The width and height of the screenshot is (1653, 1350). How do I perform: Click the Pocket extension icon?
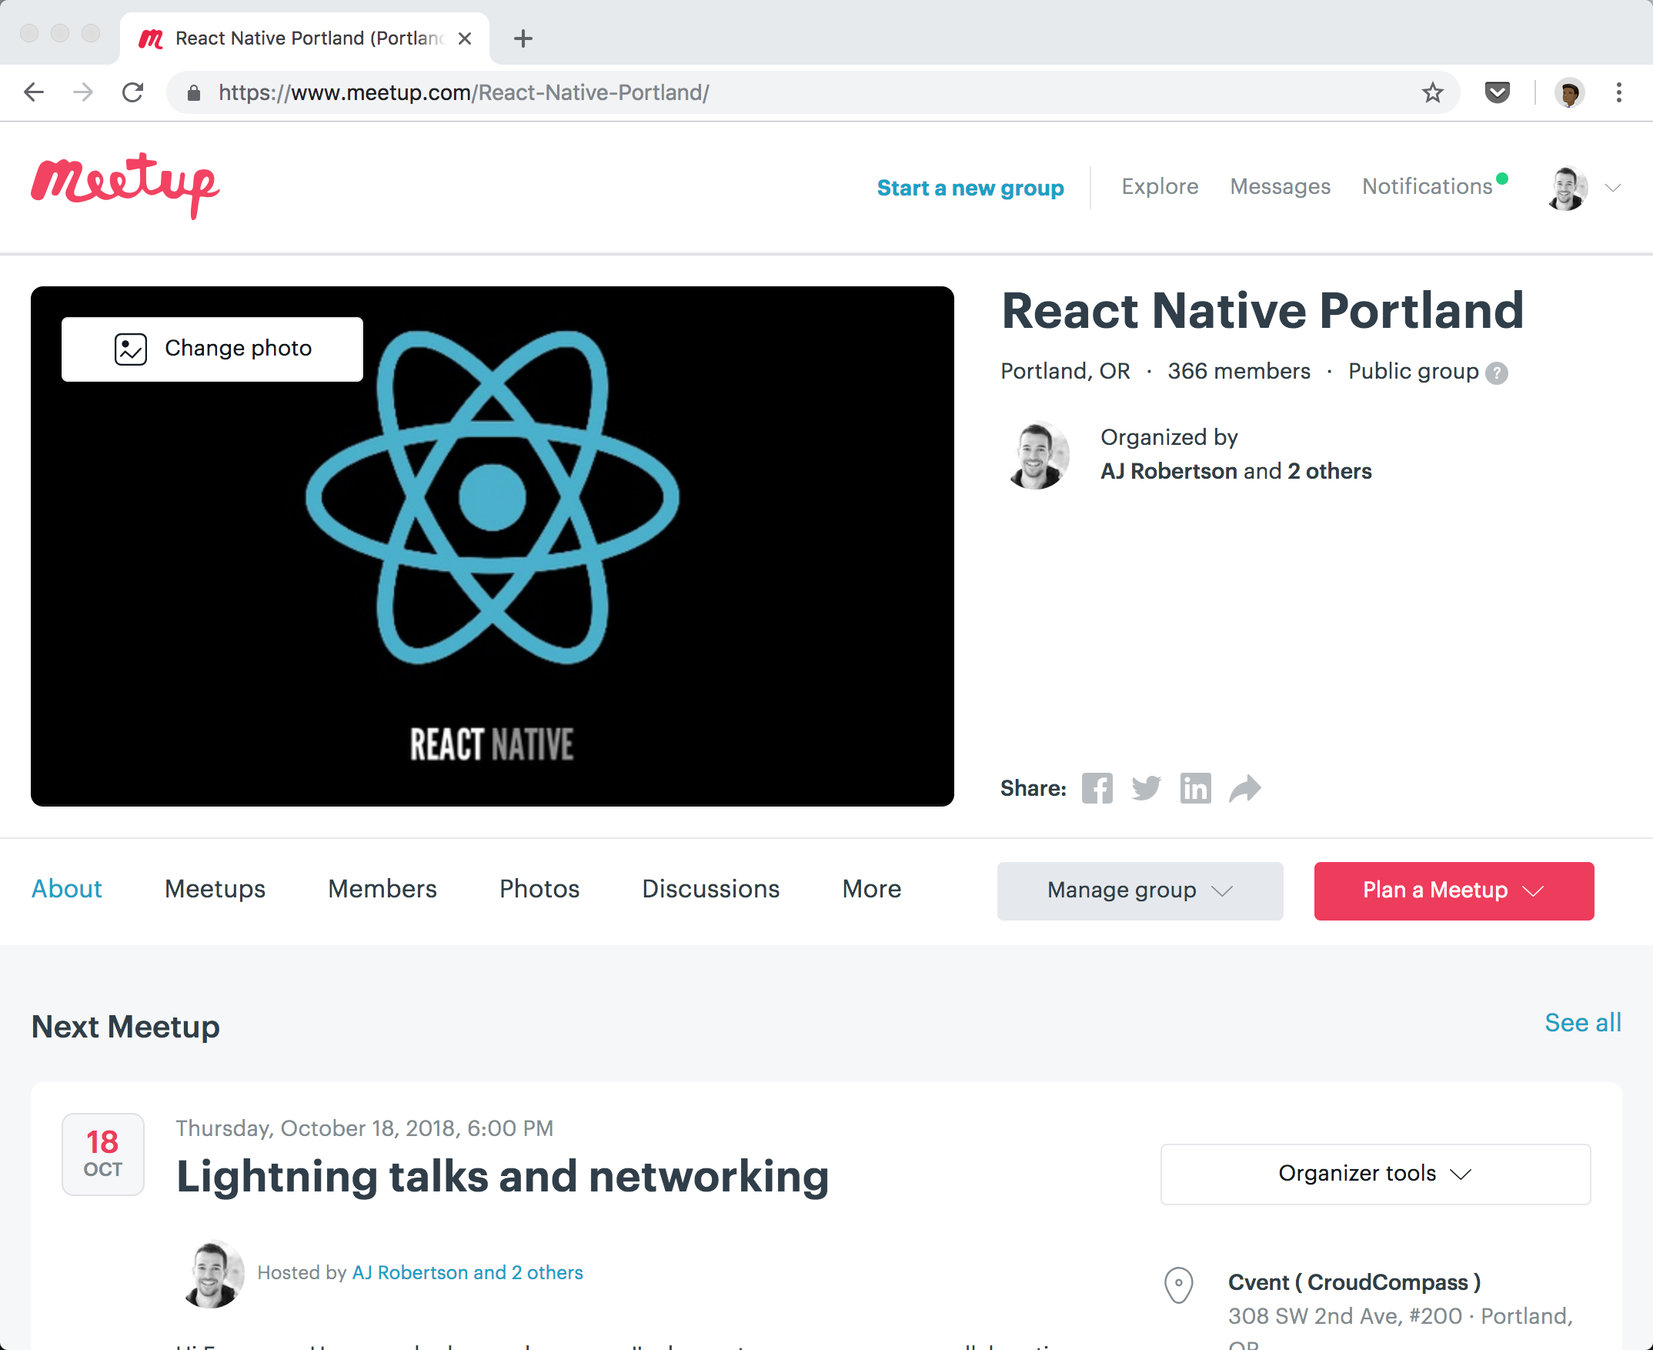pos(1497,93)
